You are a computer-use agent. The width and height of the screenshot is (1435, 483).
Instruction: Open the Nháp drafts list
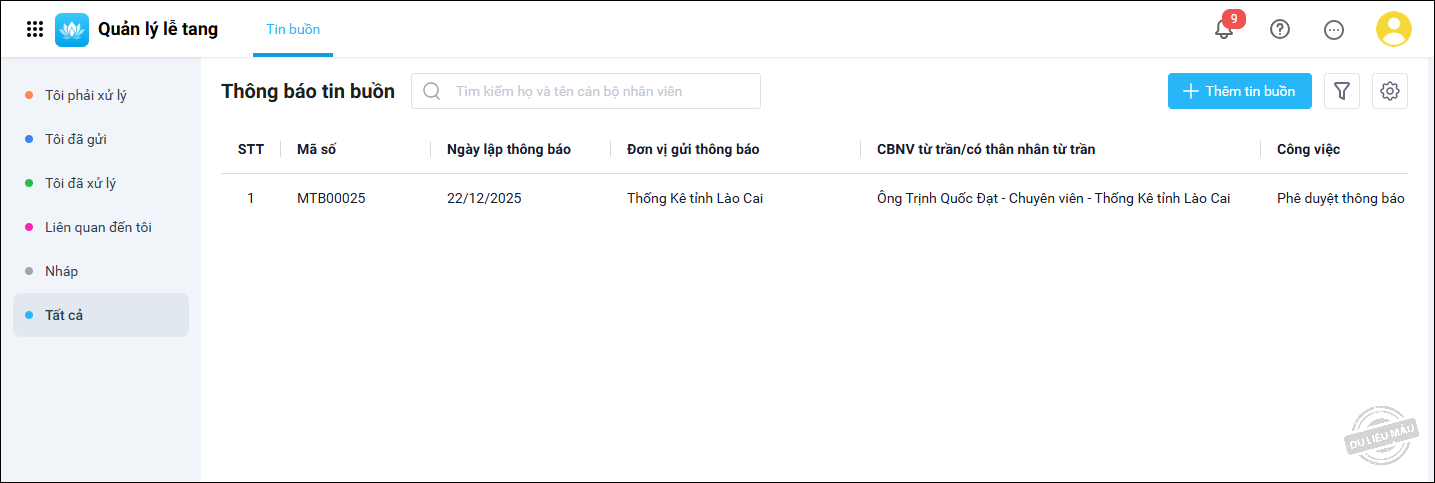coord(62,271)
